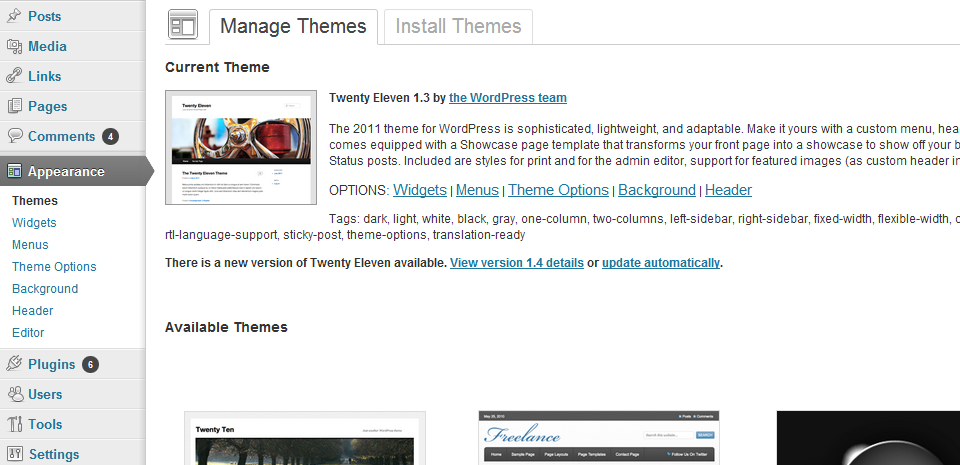This screenshot has width=960, height=465.
Task: Select Header in Appearance submenu
Action: pos(32,311)
